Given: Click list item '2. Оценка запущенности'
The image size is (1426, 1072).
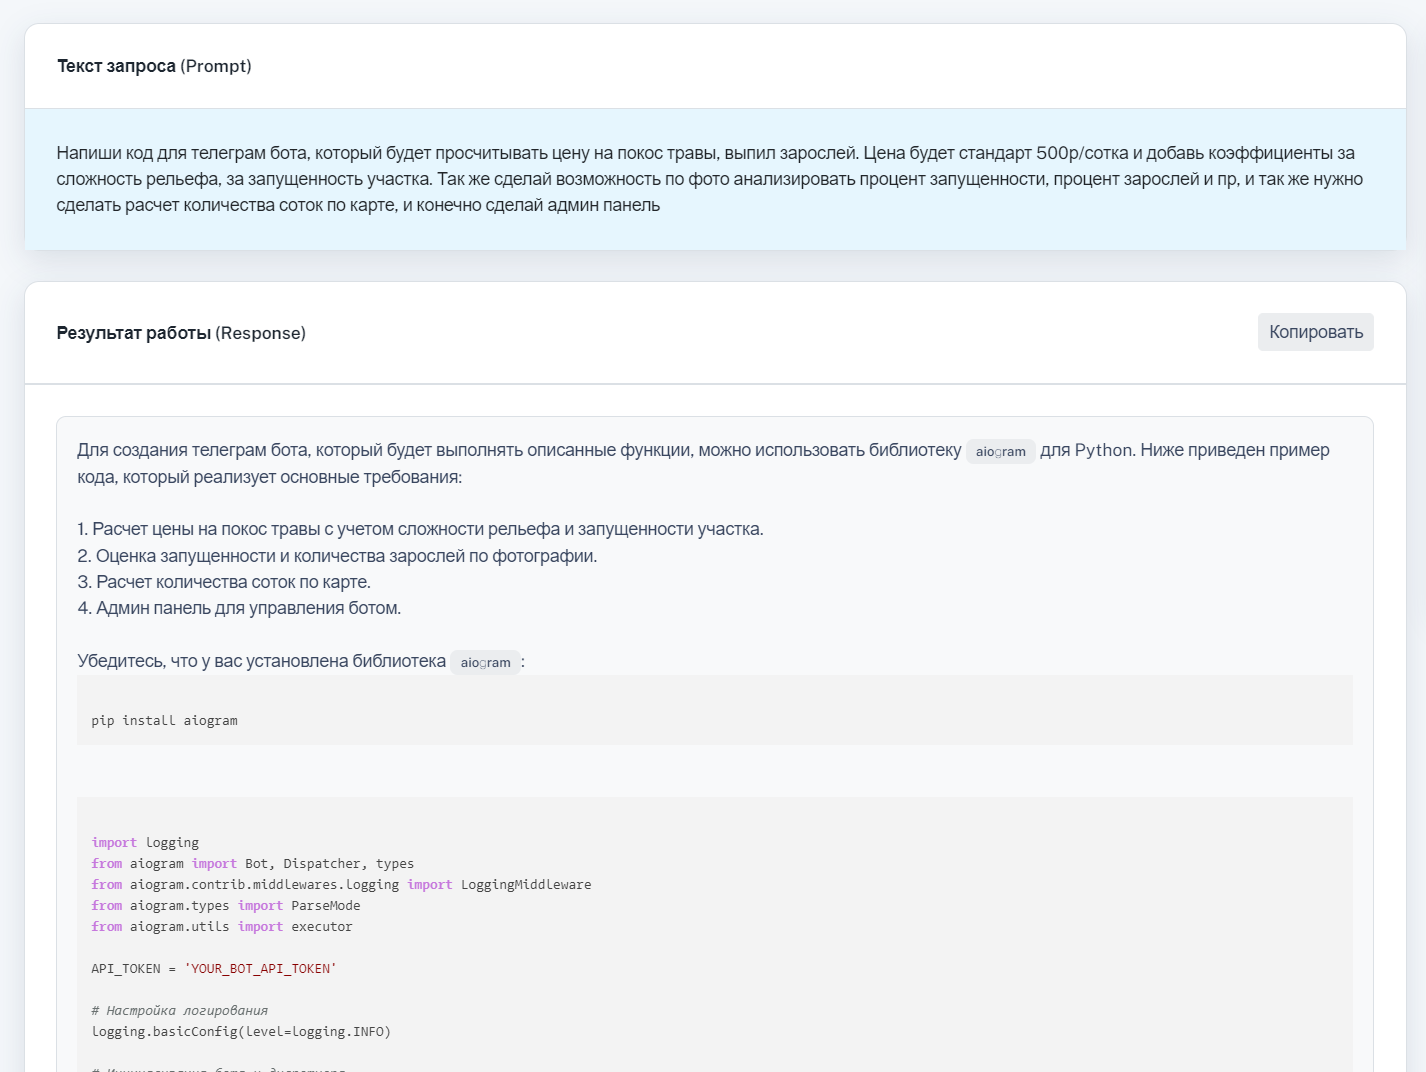Looking at the screenshot, I should 337,556.
